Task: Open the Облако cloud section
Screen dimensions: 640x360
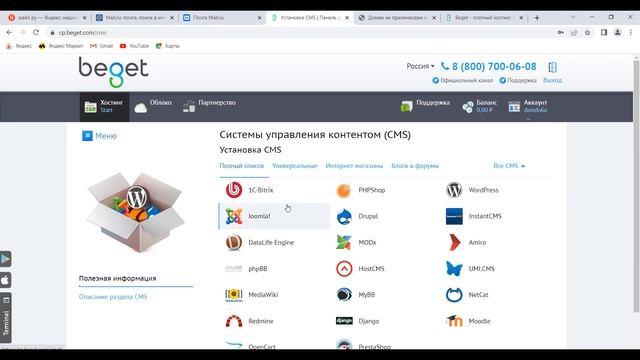Action: 153,107
